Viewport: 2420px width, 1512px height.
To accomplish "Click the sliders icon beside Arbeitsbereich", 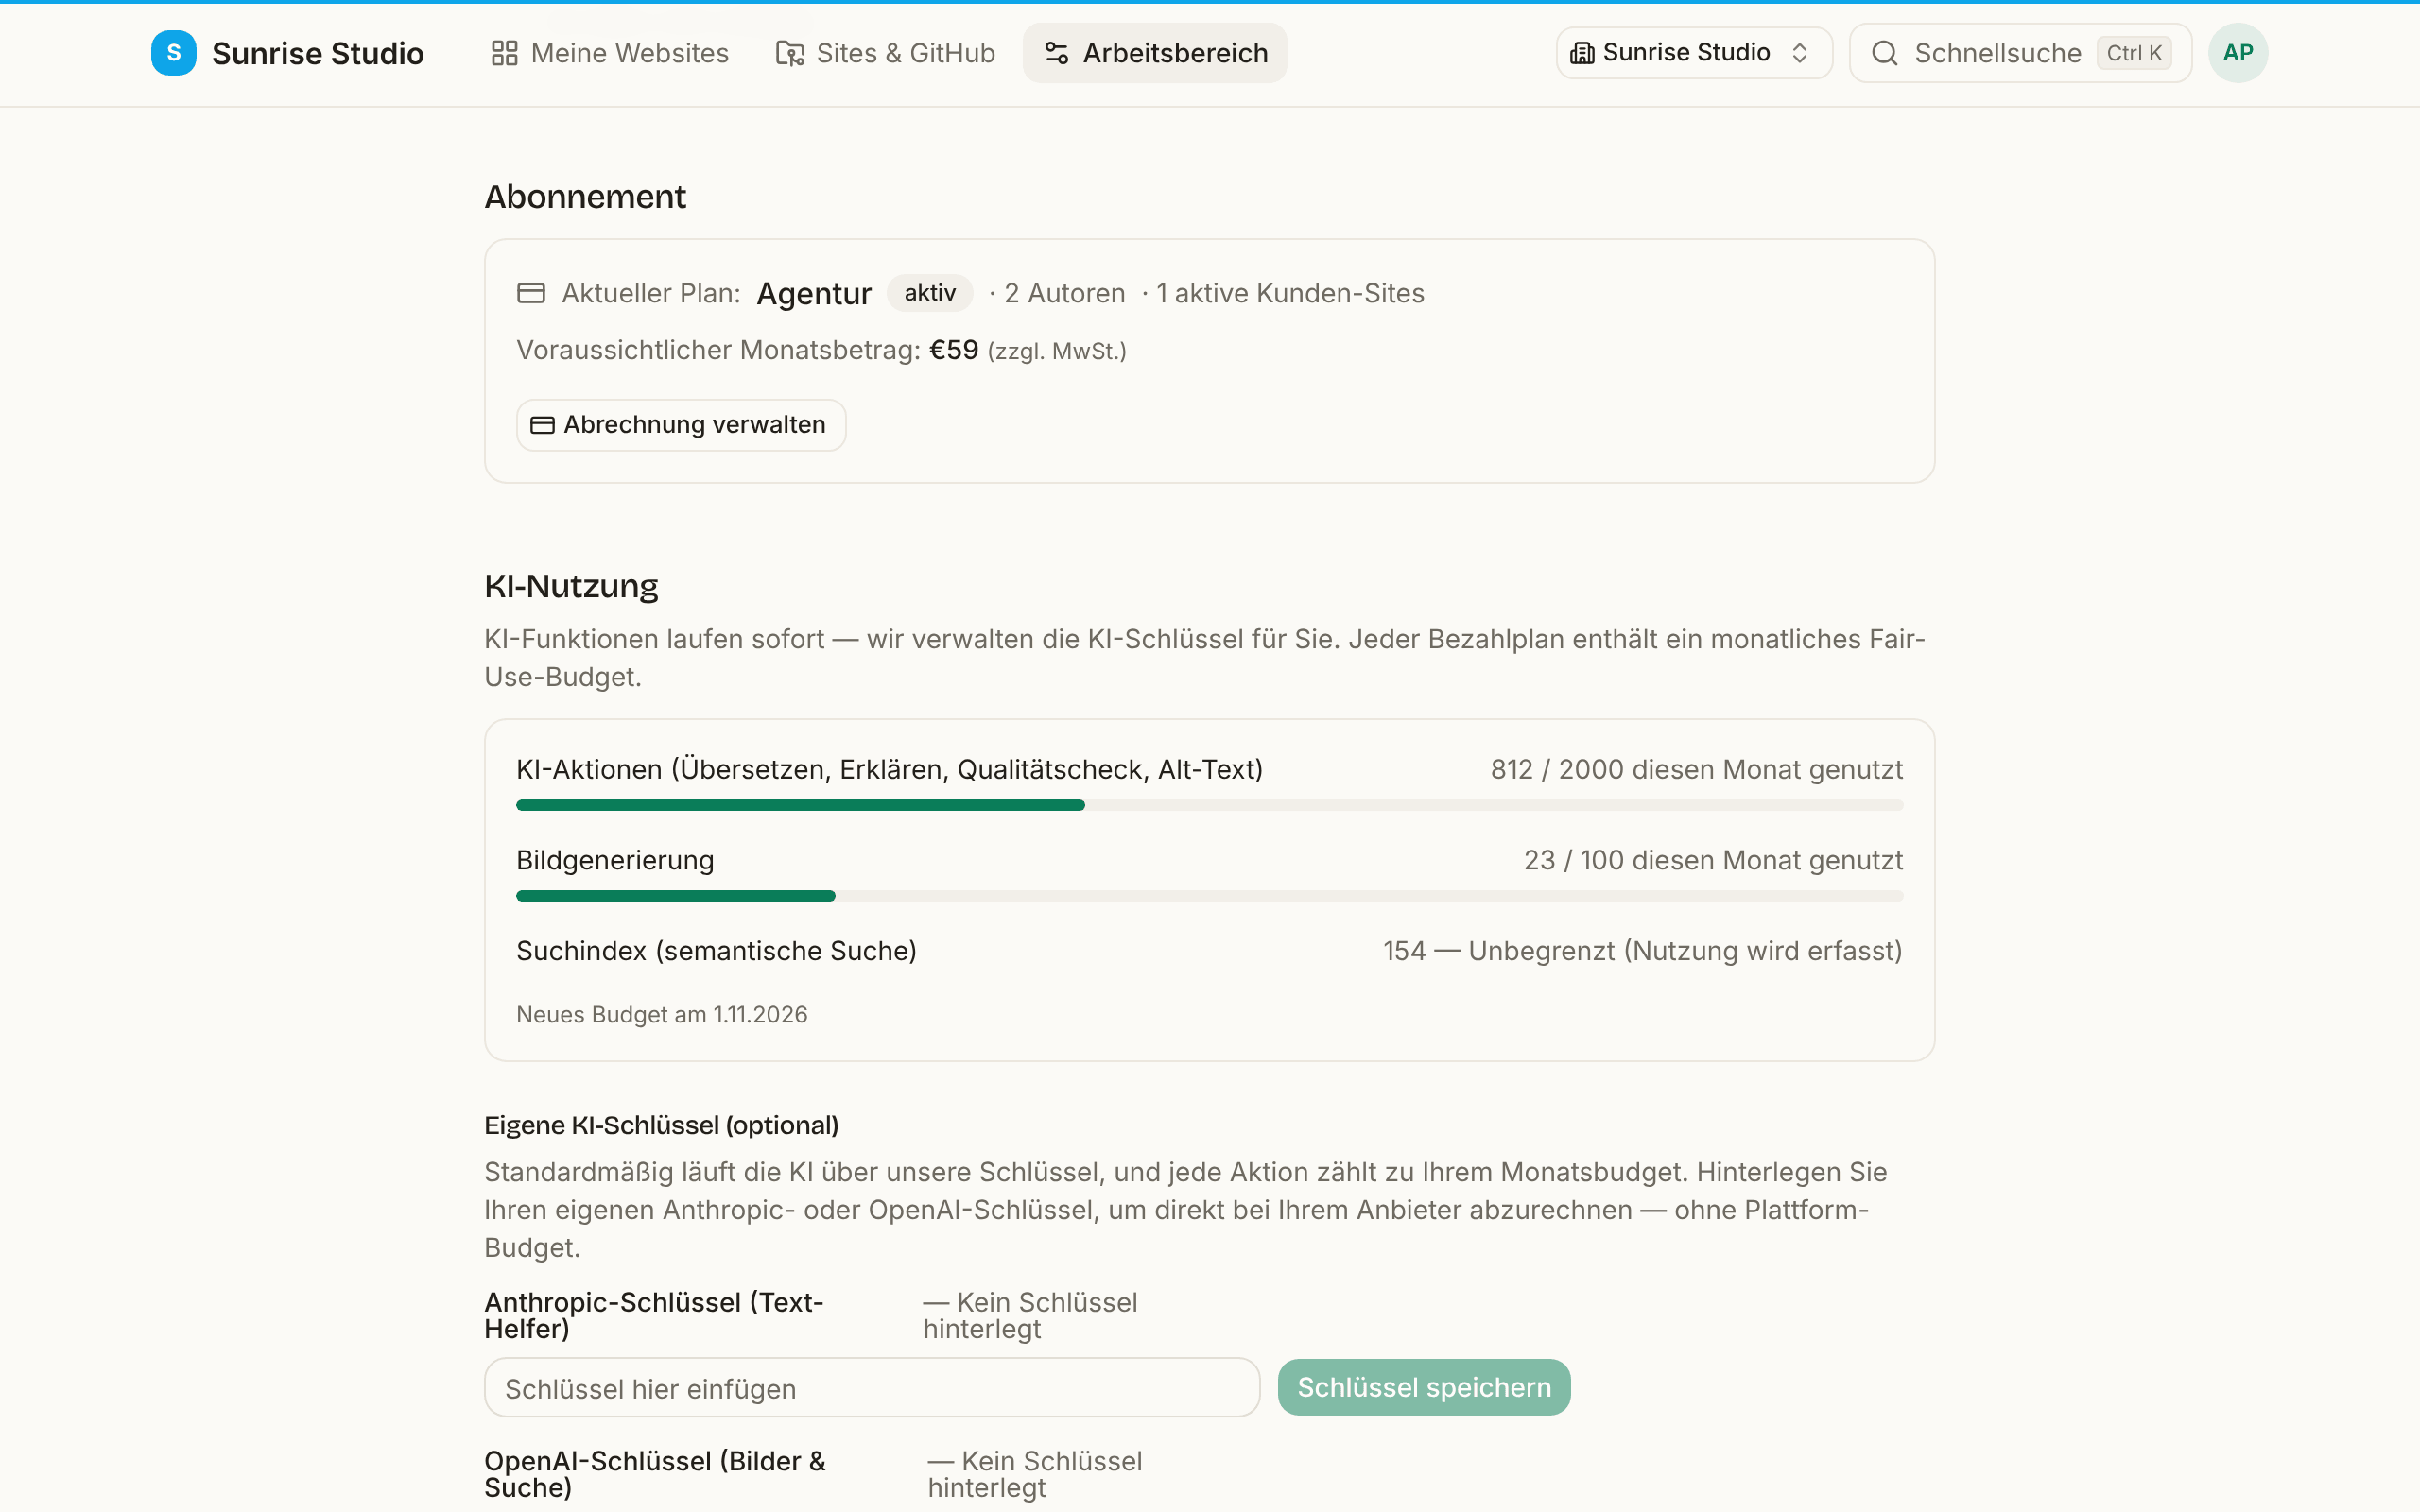I will [x=1057, y=53].
